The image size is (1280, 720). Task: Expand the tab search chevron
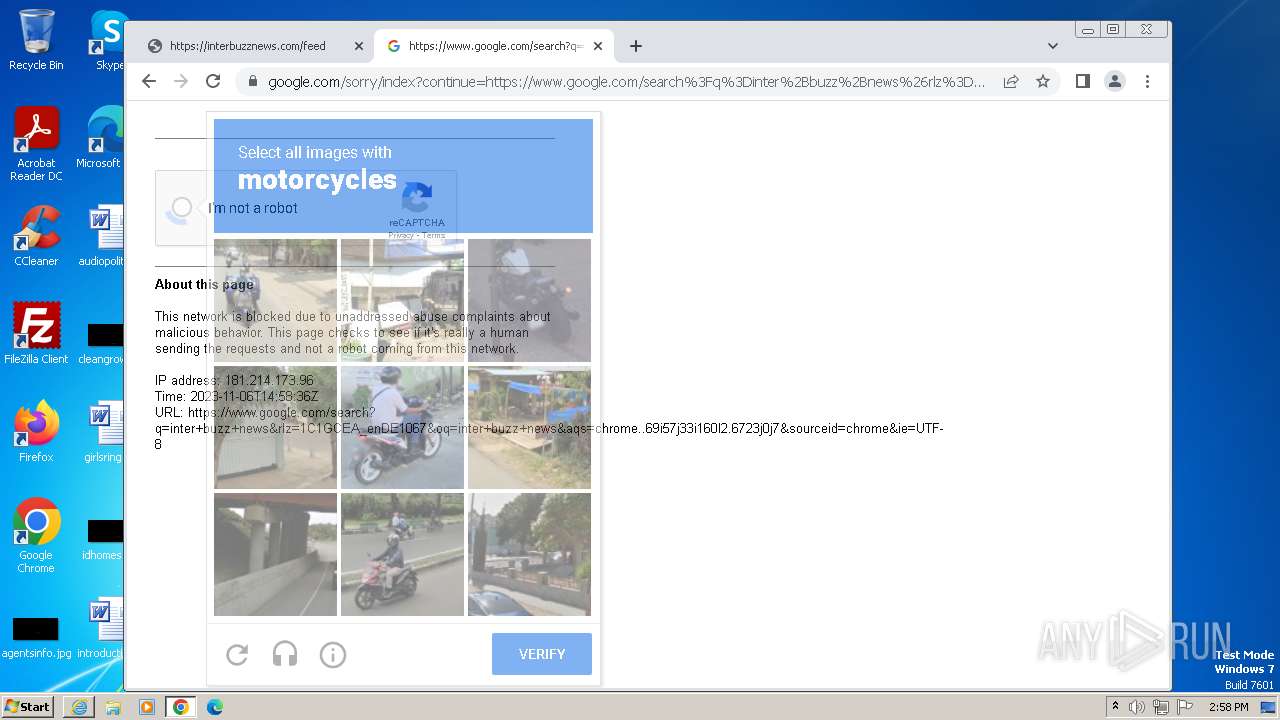[1052, 46]
